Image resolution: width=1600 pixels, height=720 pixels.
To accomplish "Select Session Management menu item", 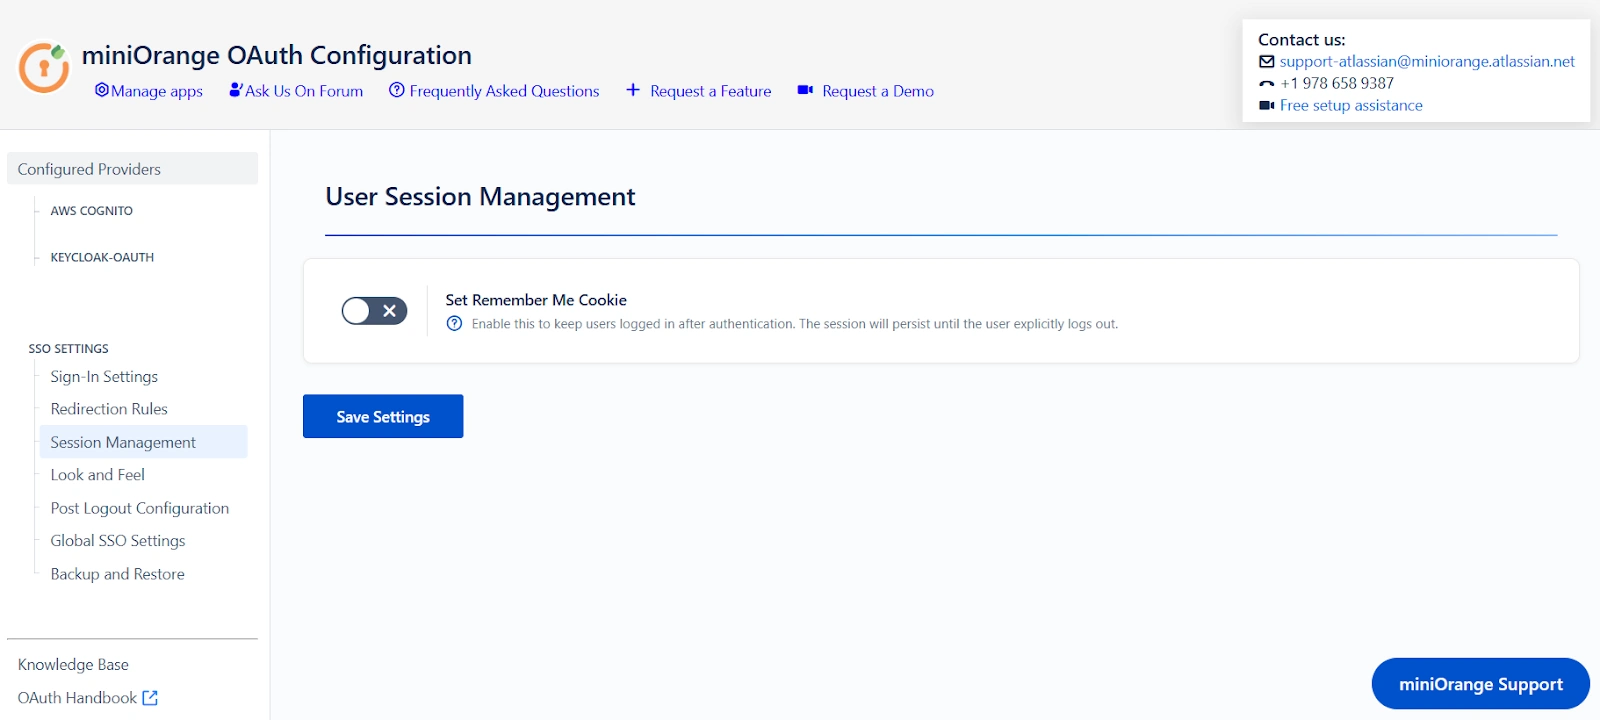I will click(143, 442).
